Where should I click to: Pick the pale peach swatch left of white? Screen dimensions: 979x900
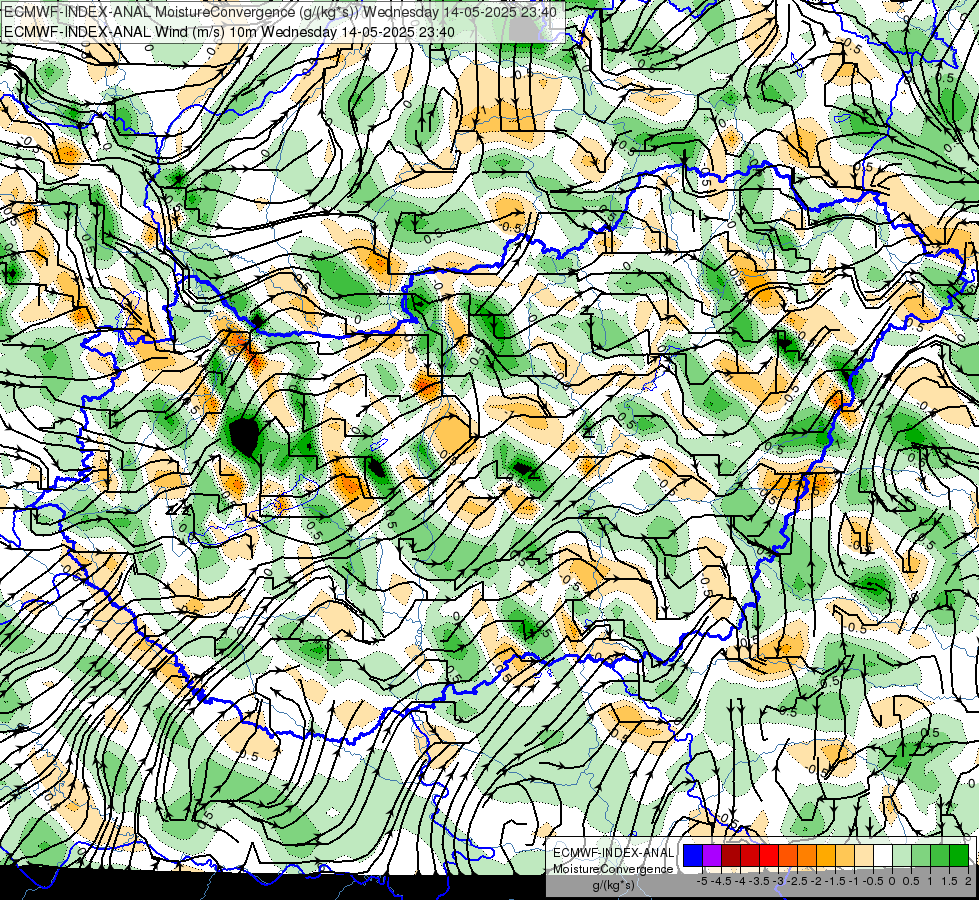click(x=864, y=855)
